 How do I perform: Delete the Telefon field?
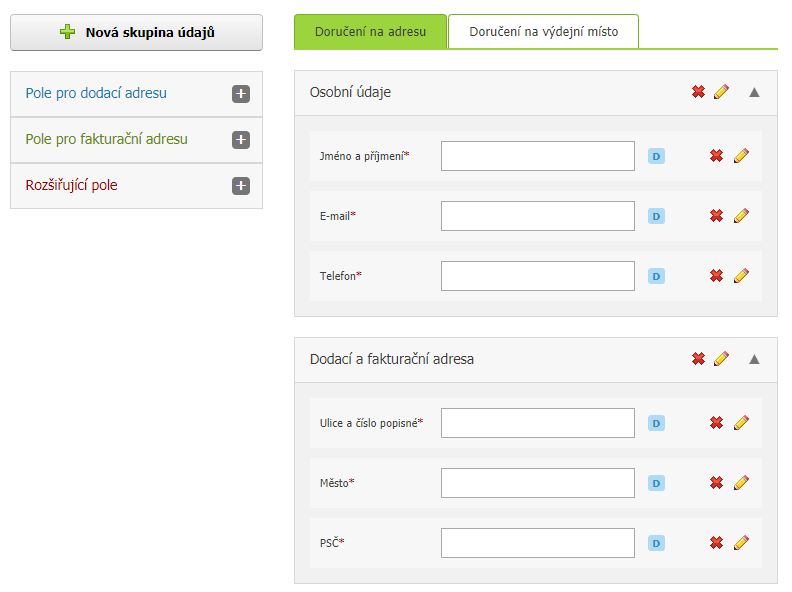tap(716, 276)
